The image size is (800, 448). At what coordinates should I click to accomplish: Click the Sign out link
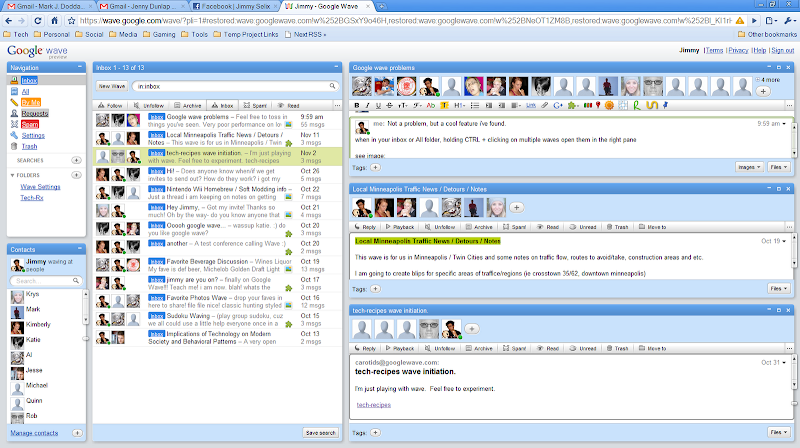782,50
